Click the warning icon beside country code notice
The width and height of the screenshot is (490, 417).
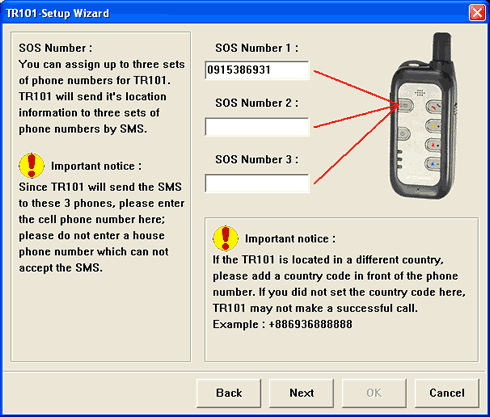click(225, 238)
